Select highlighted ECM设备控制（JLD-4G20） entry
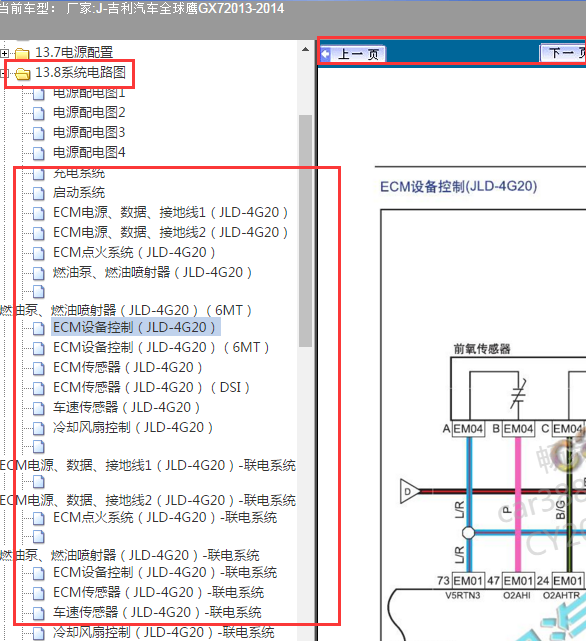 click(135, 327)
